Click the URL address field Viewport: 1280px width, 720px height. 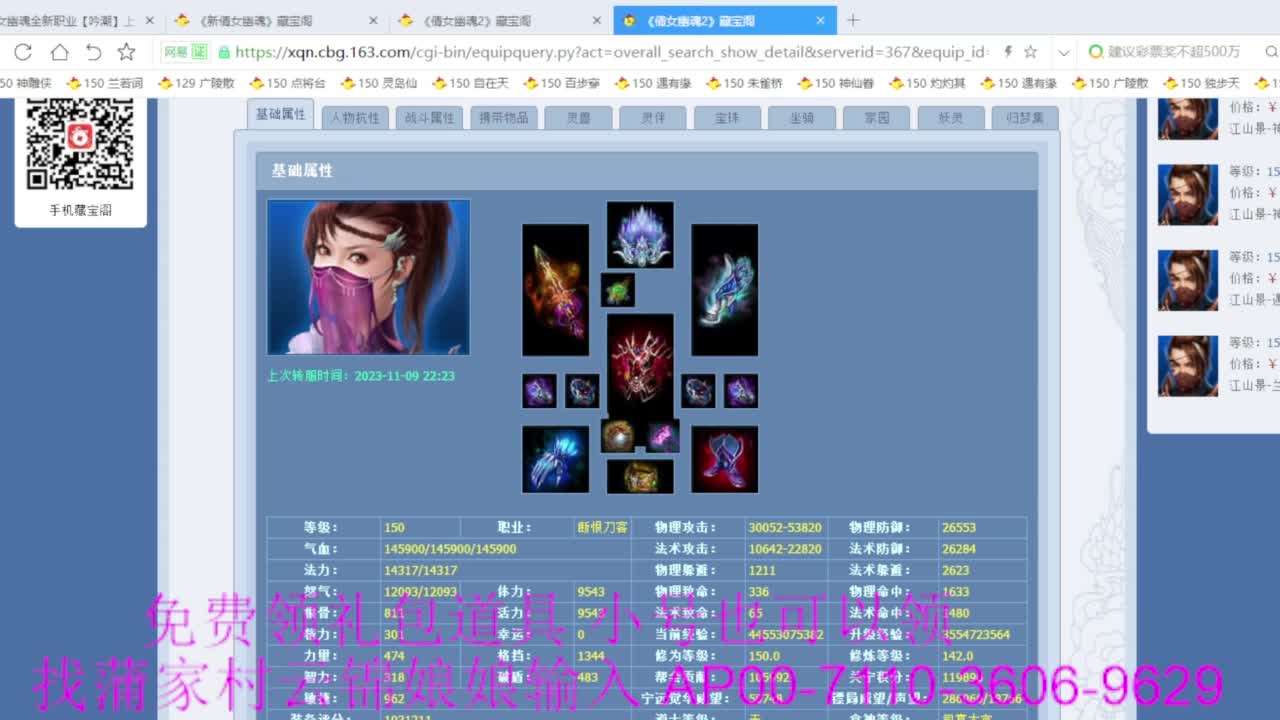point(612,52)
